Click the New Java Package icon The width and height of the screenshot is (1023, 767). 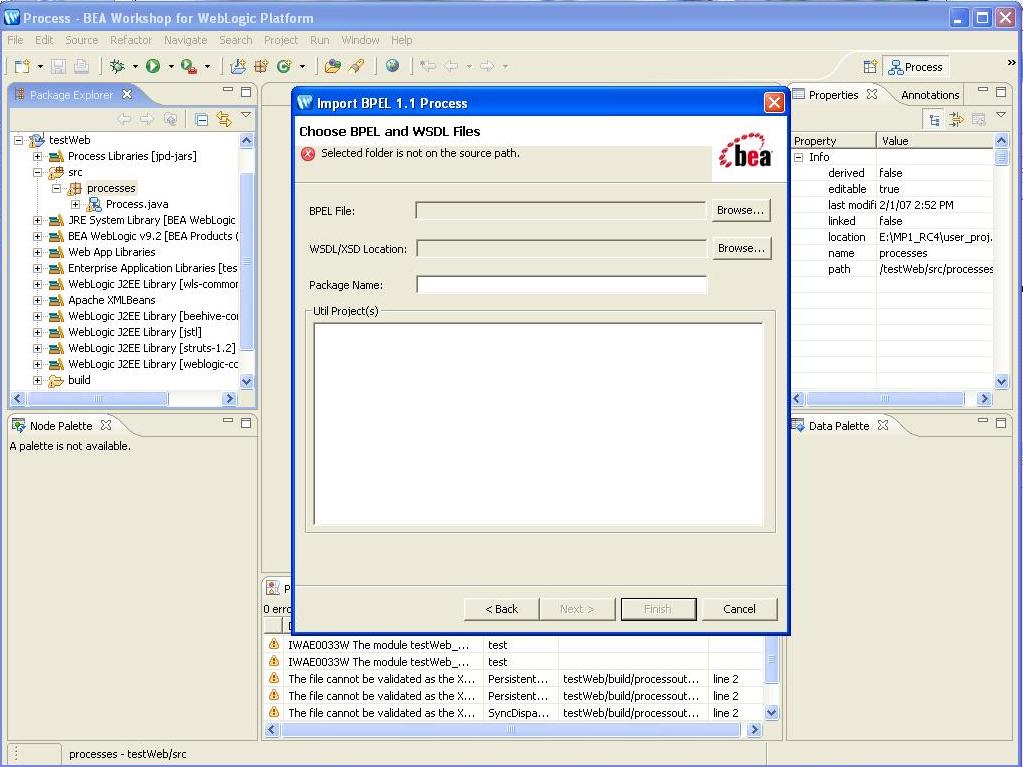261,66
